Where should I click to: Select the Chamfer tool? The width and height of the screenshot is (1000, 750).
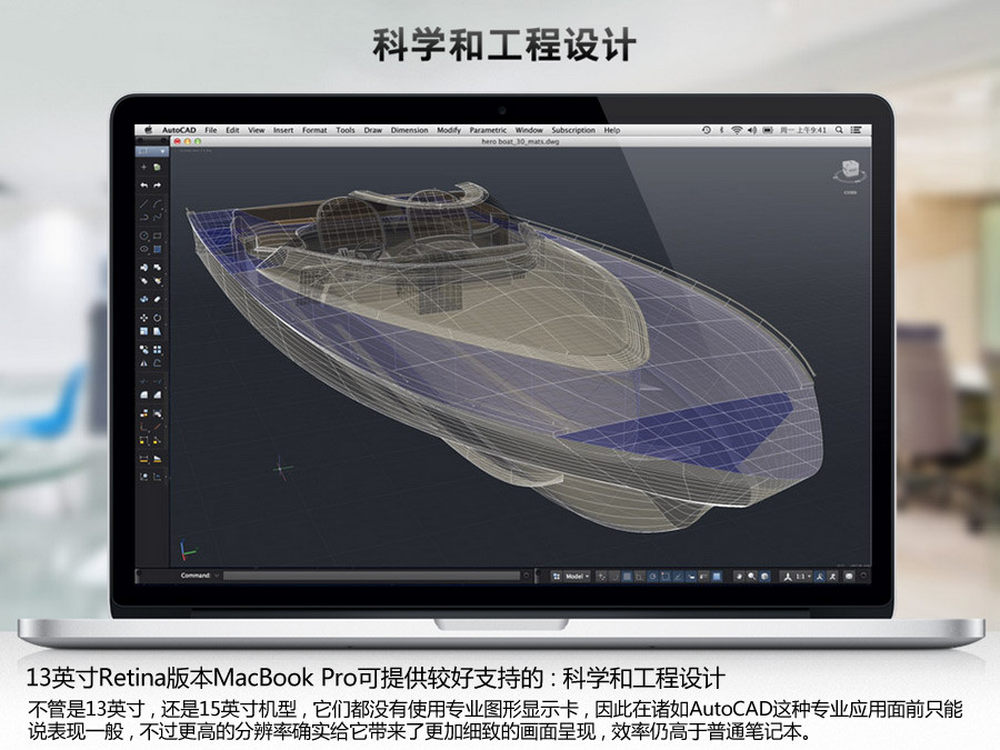click(x=157, y=395)
